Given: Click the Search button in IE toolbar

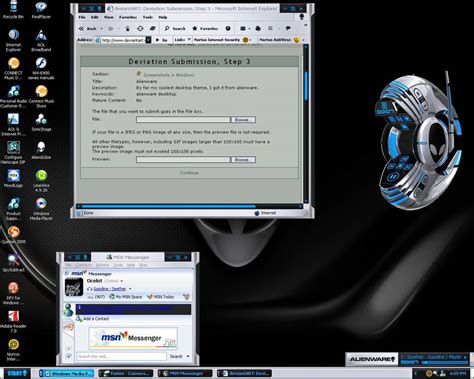Looking at the screenshot, I should 175,29.
